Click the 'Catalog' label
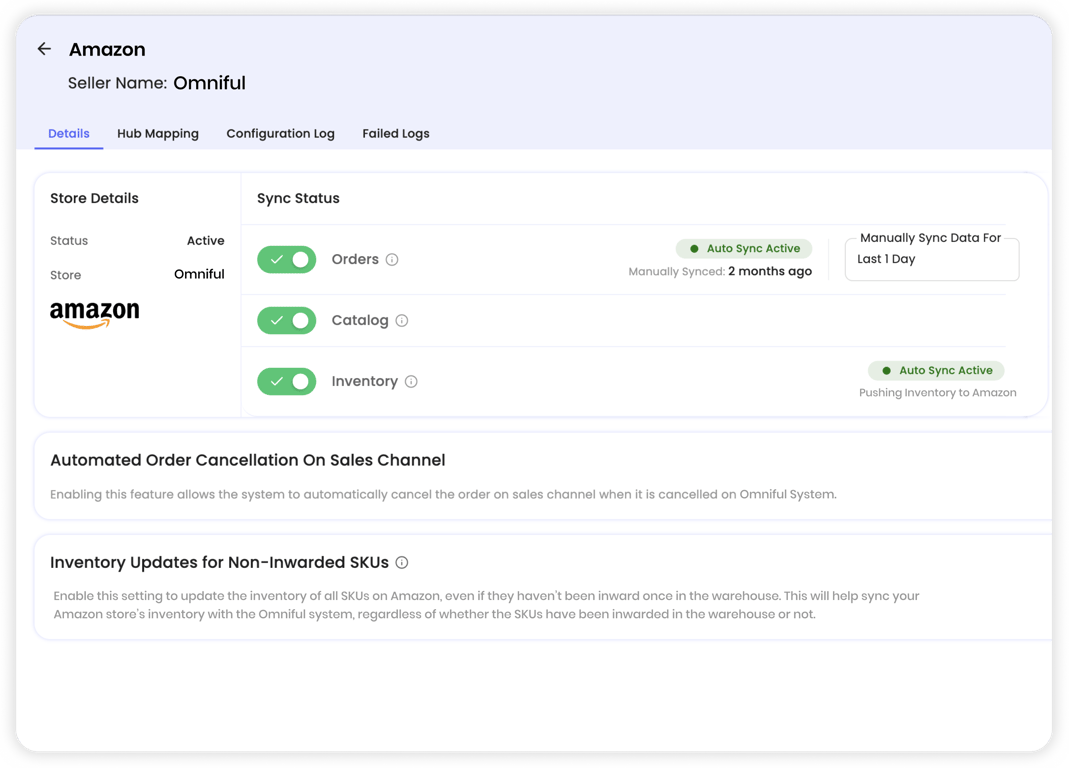1069x768 pixels. [x=360, y=321]
